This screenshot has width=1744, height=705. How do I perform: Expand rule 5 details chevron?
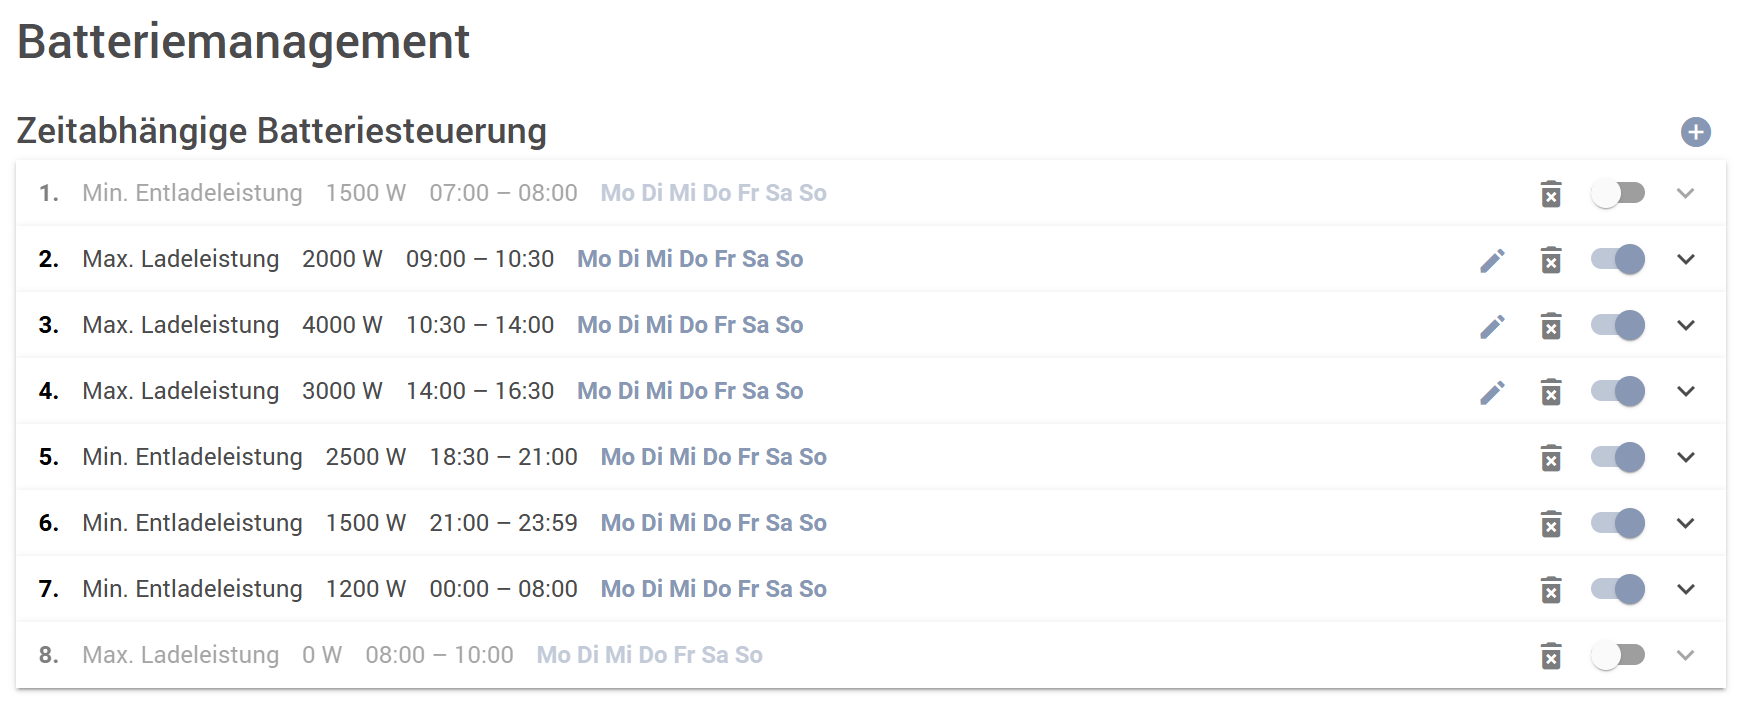click(x=1686, y=457)
